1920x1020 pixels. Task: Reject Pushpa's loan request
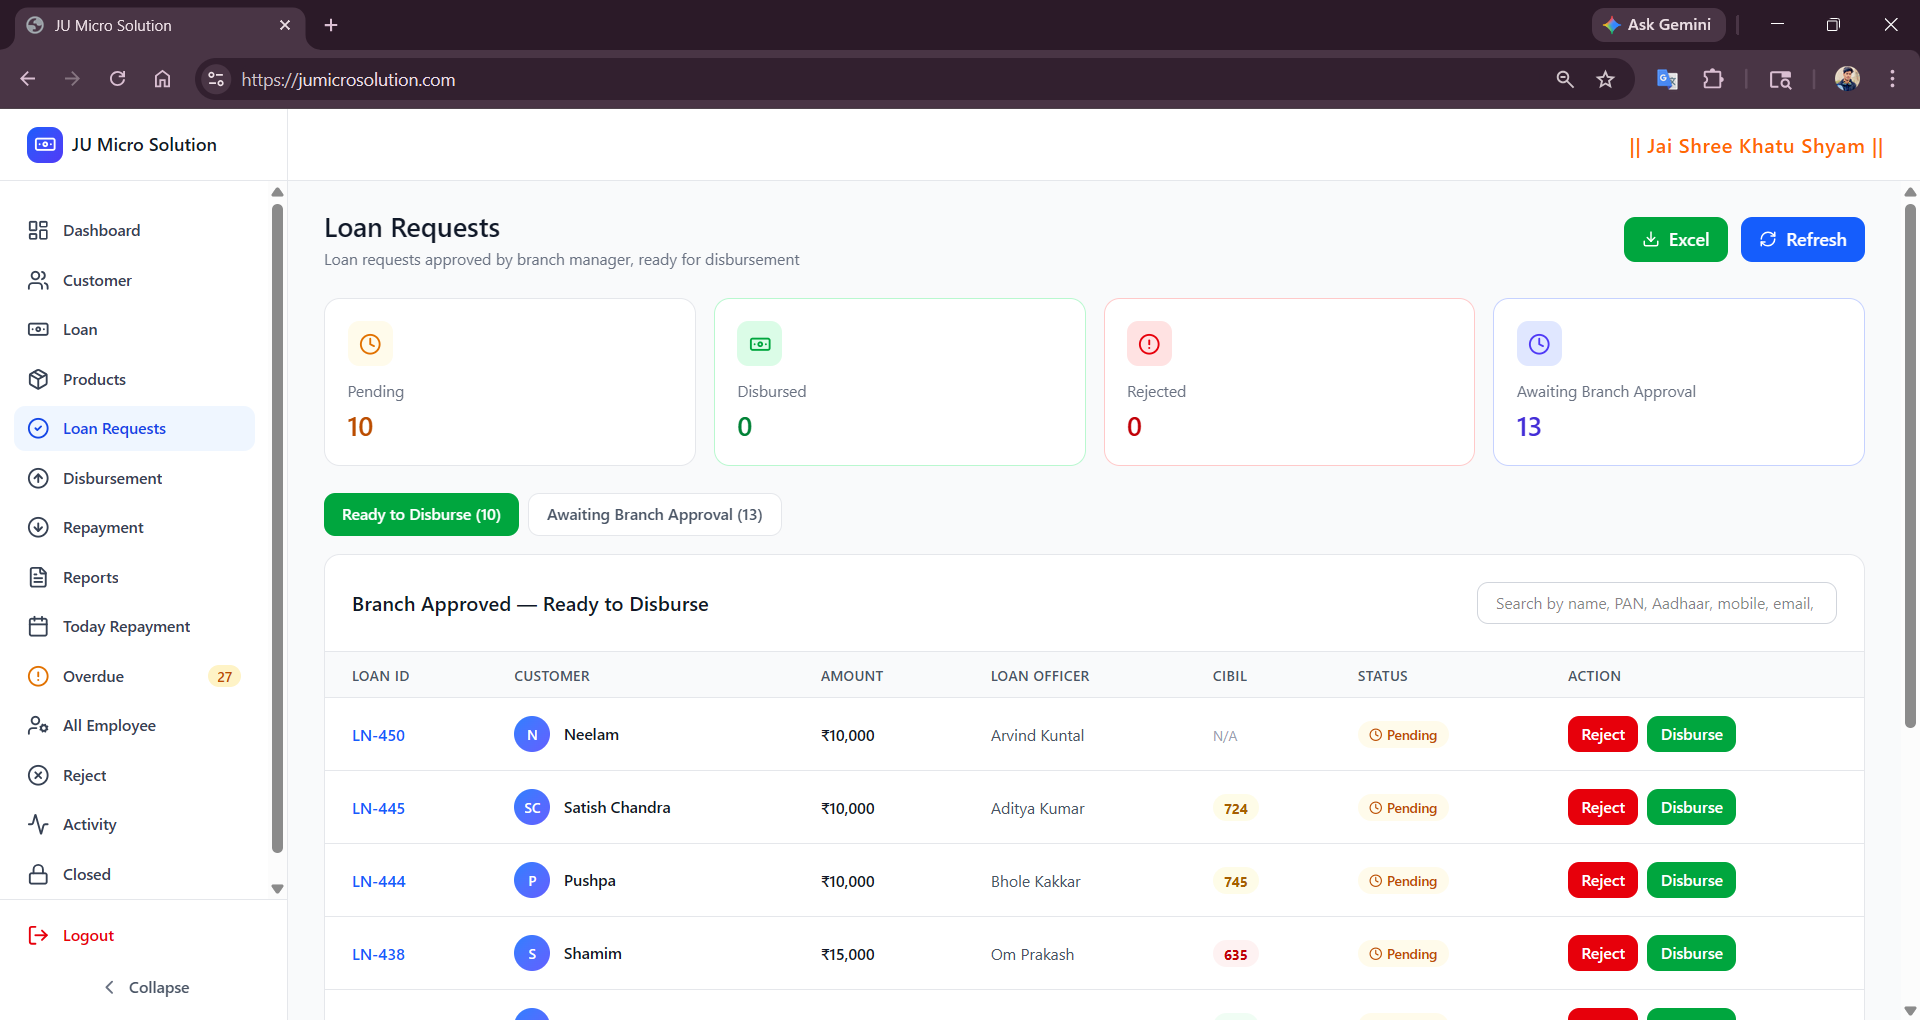click(1602, 880)
